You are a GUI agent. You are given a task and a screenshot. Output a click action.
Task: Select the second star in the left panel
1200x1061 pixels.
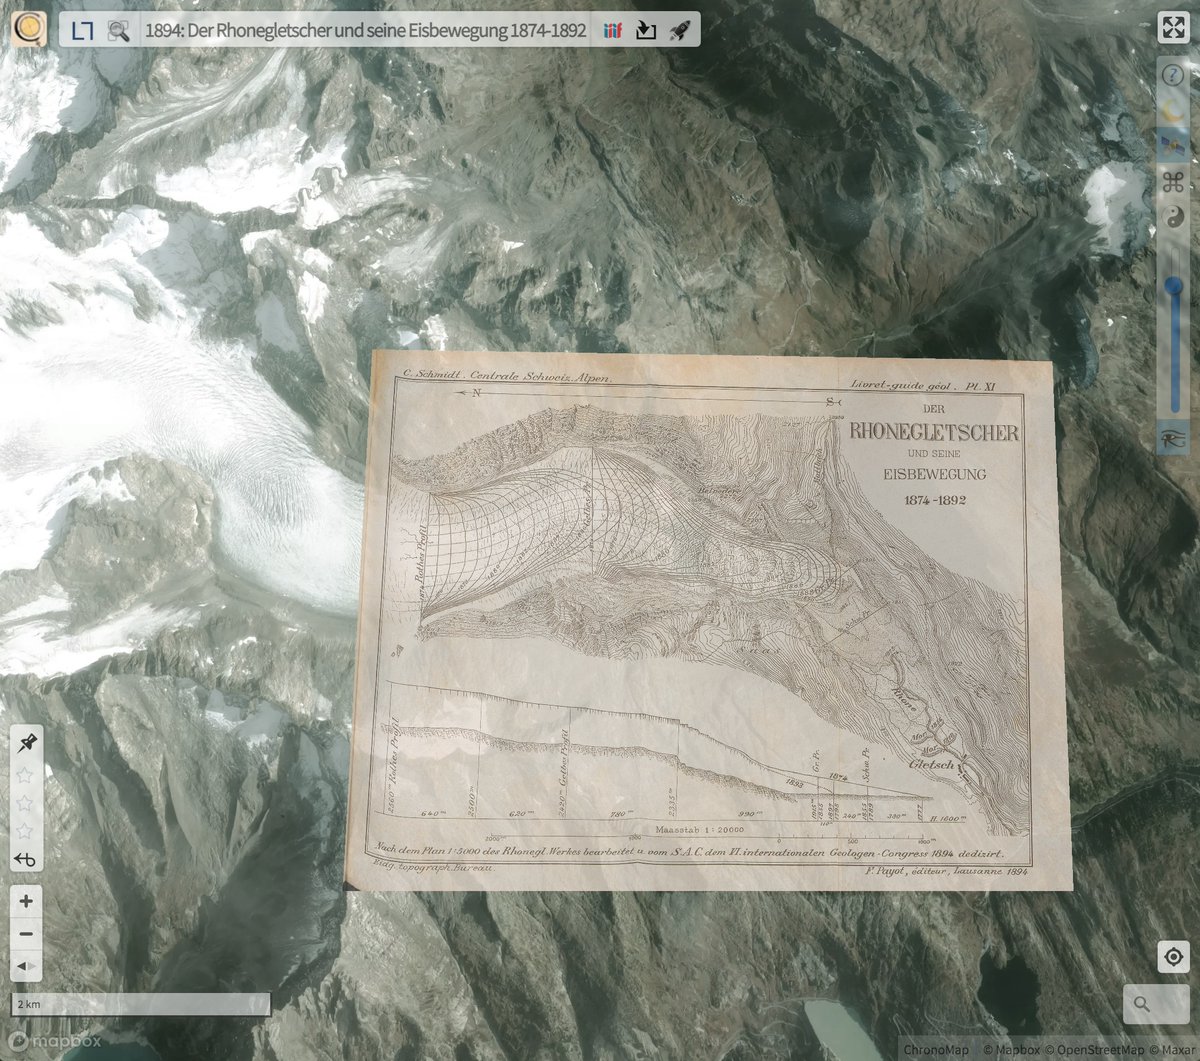tap(26, 802)
